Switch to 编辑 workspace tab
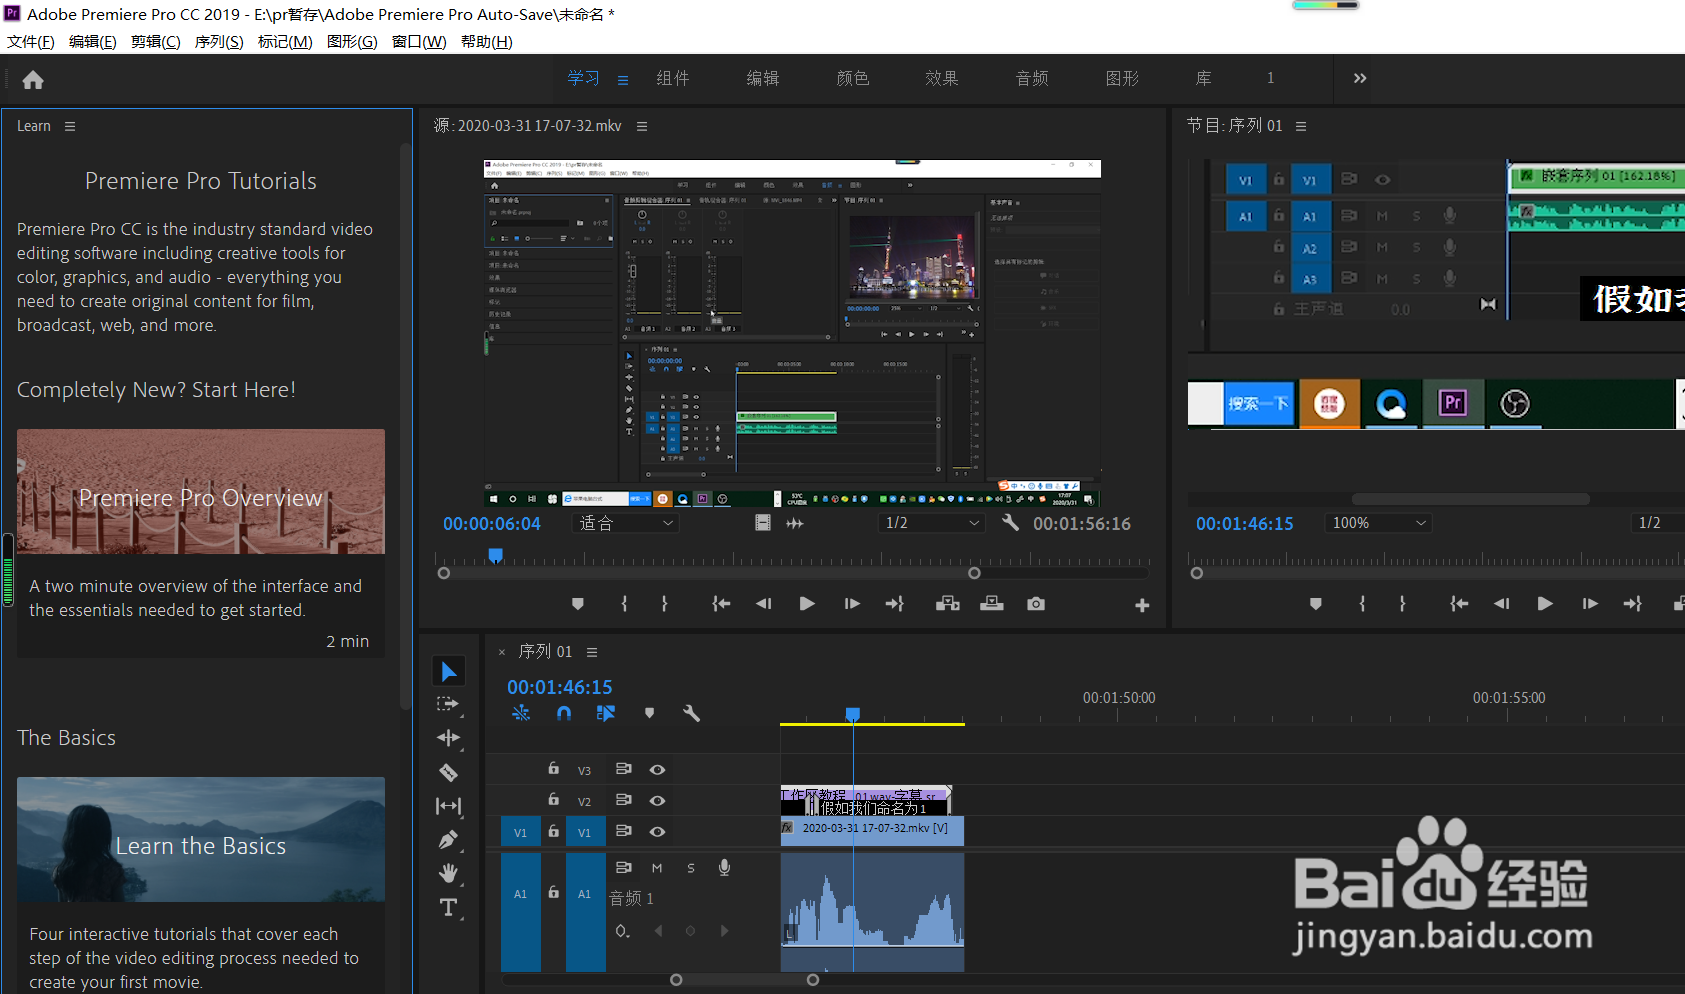The width and height of the screenshot is (1685, 994). click(763, 78)
